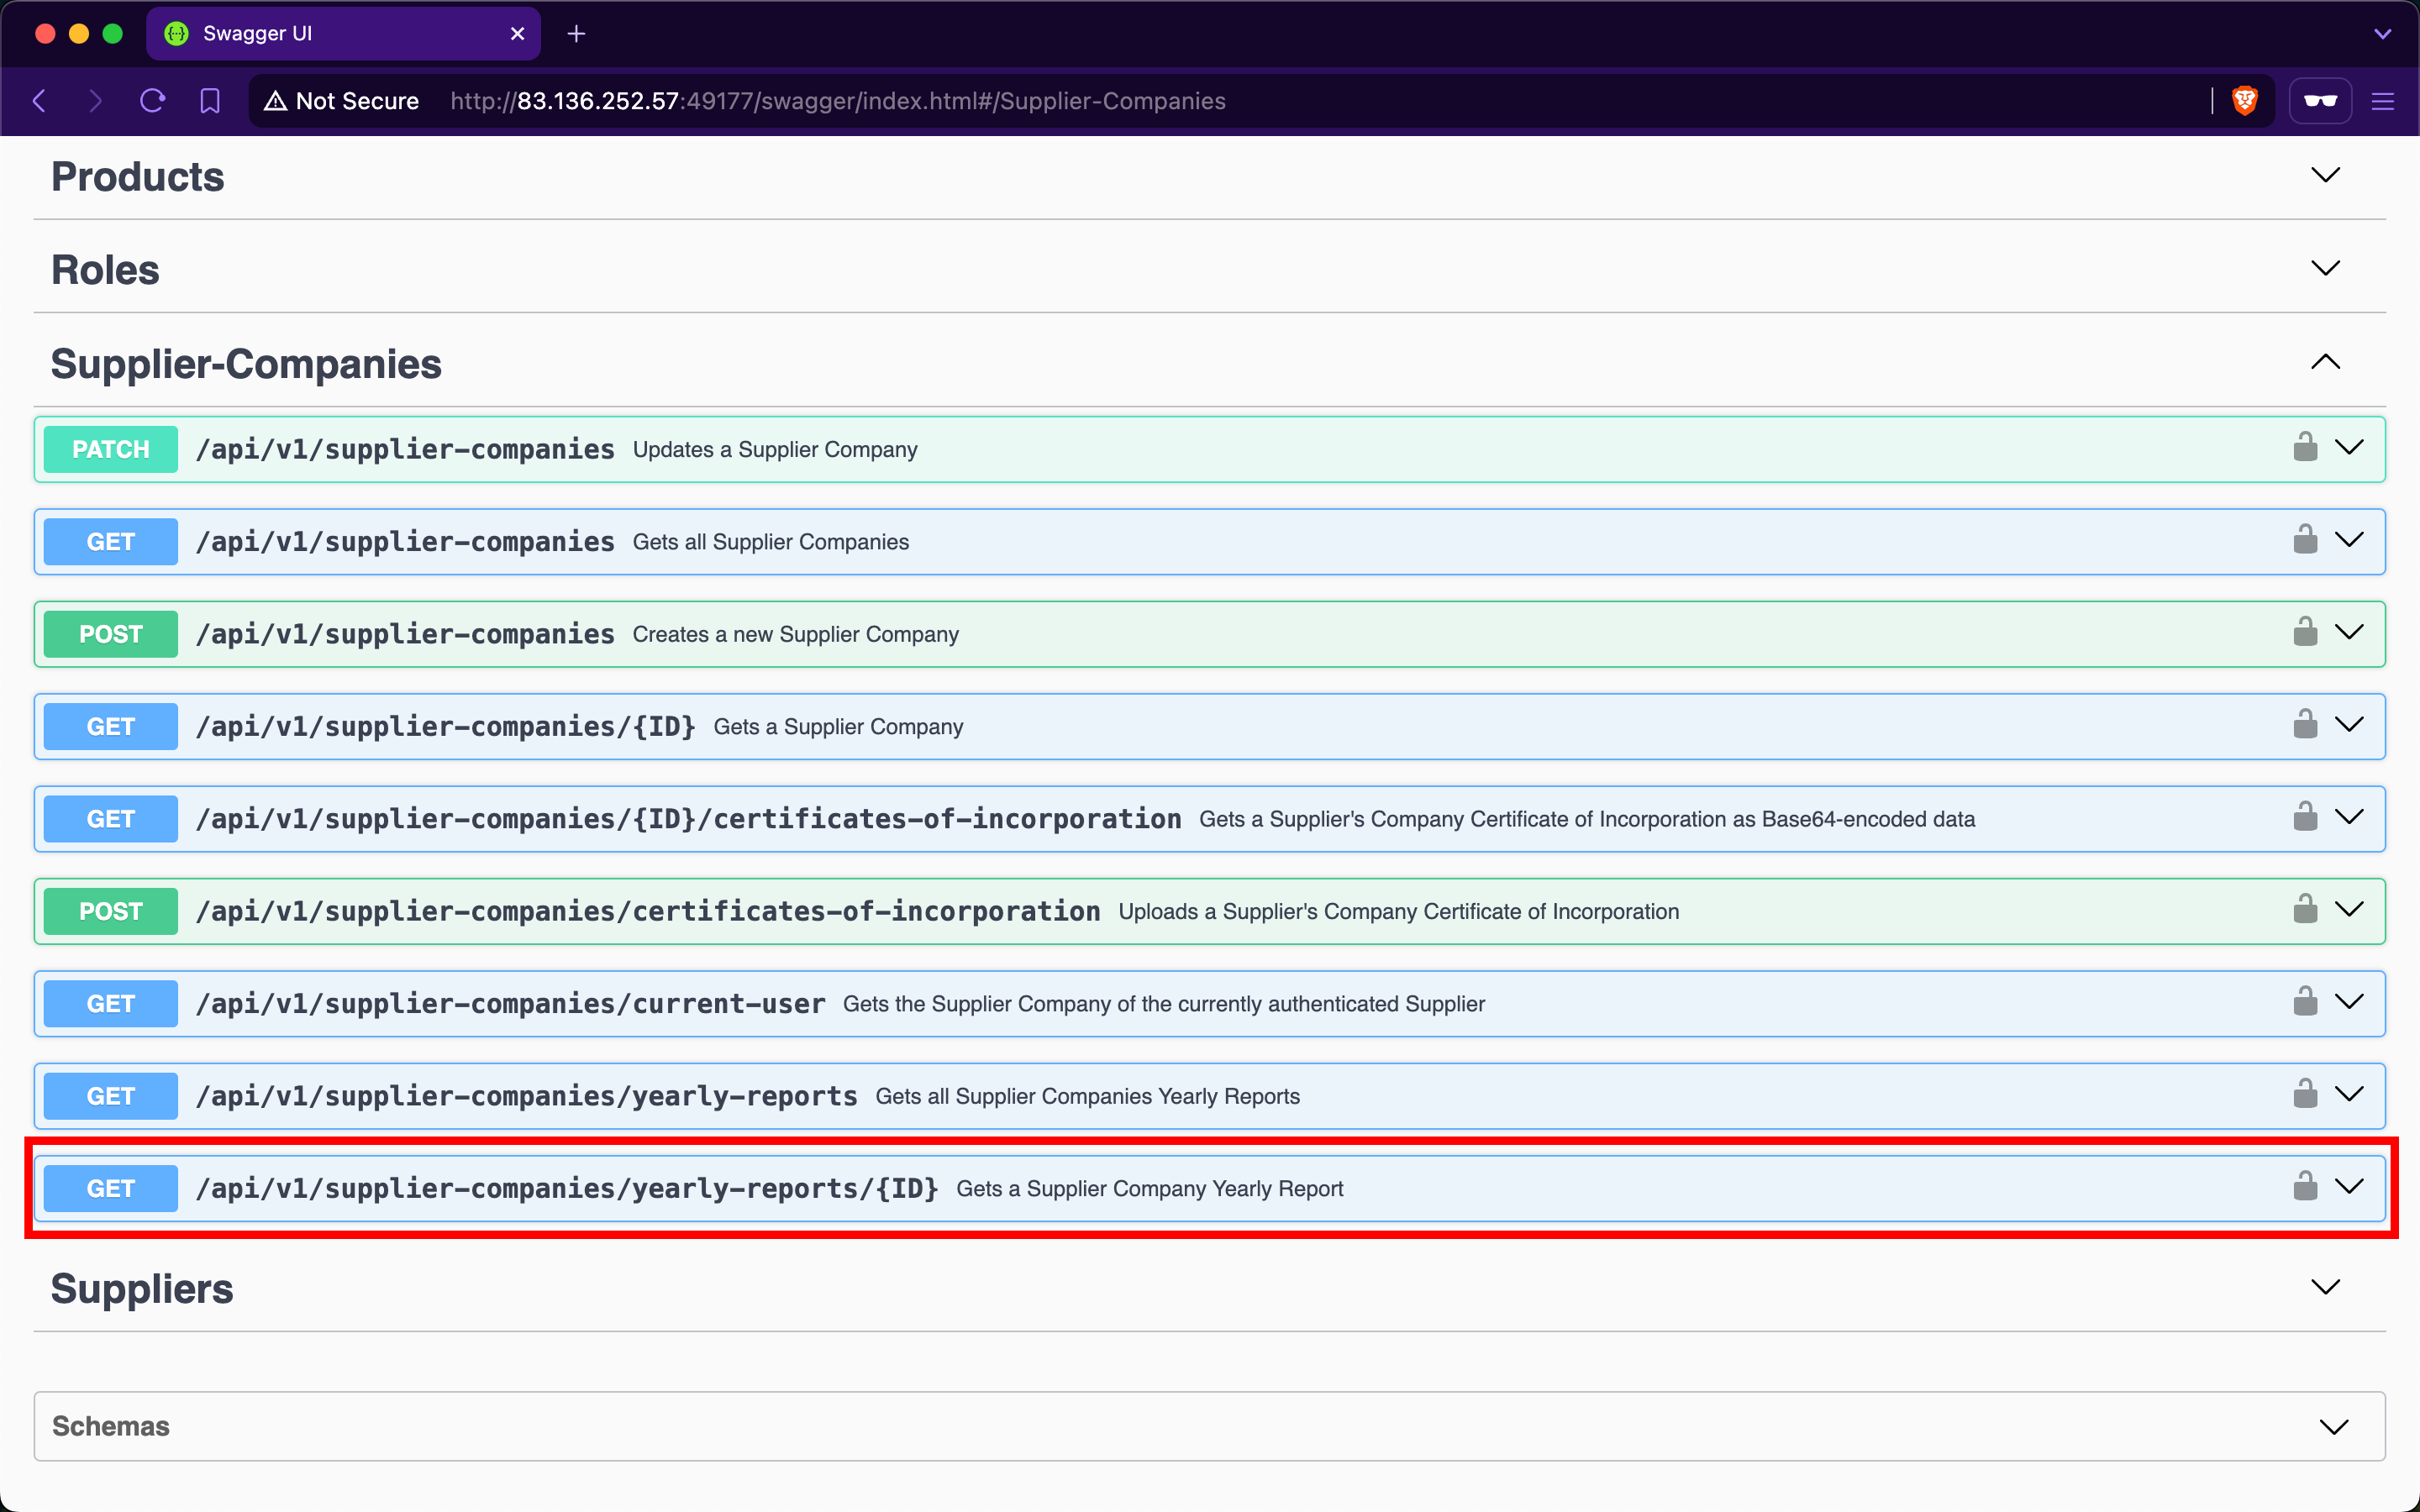The width and height of the screenshot is (2420, 1512).
Task: Click the 'Not Secure' label in address bar
Action: [357, 101]
